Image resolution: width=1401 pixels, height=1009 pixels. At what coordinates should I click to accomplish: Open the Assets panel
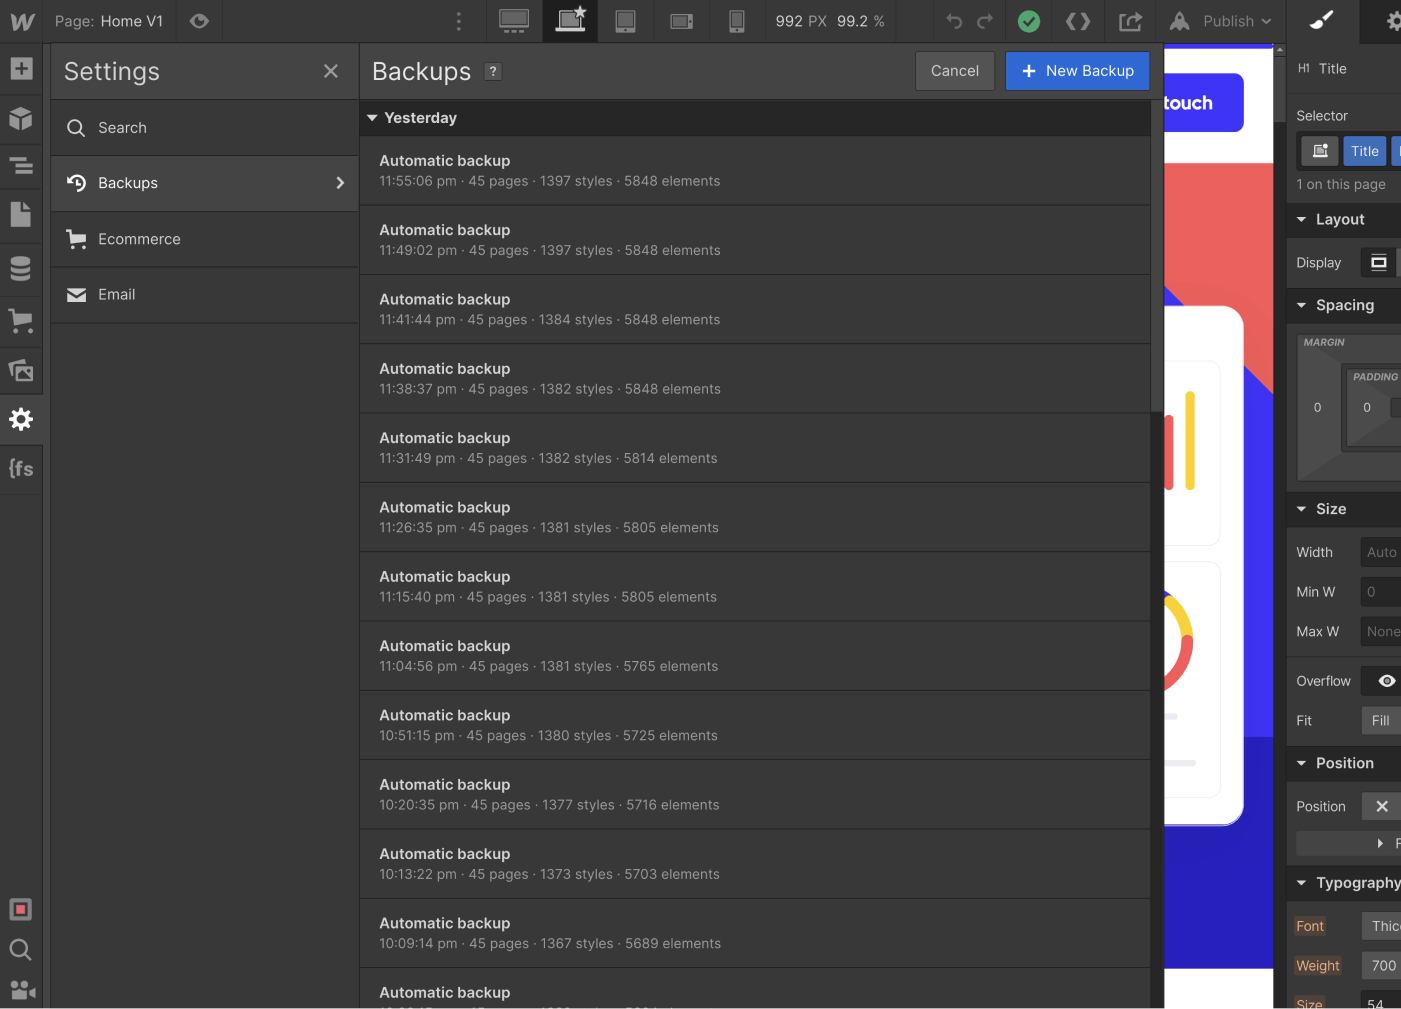(21, 370)
